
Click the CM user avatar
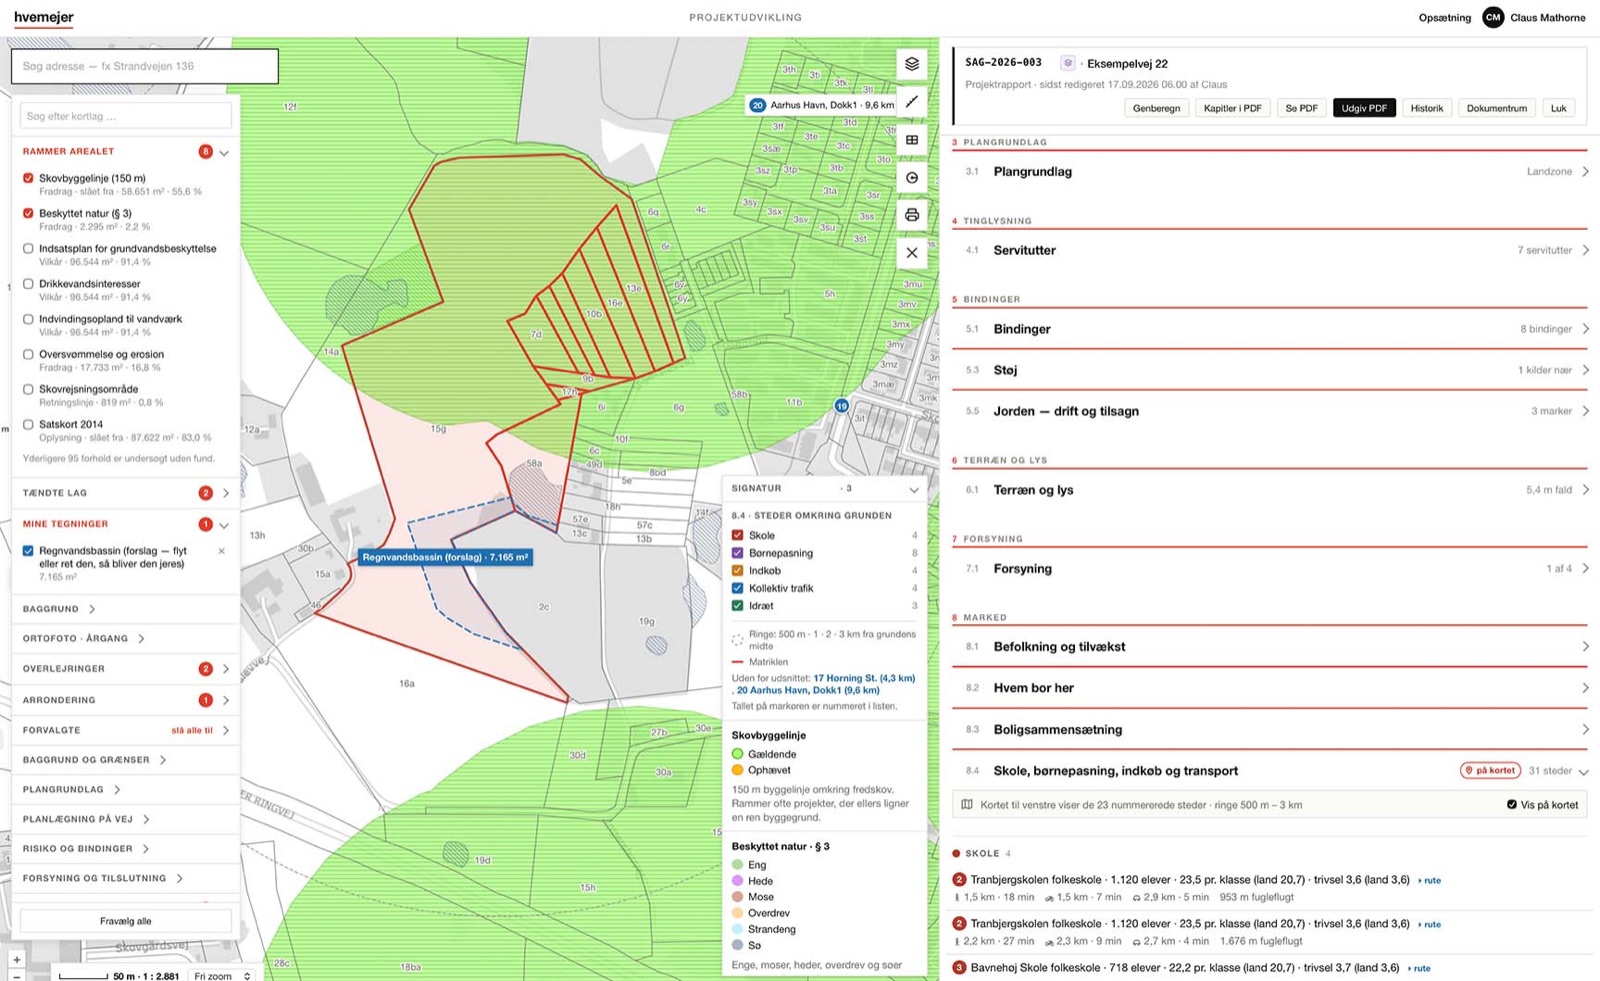click(1492, 17)
